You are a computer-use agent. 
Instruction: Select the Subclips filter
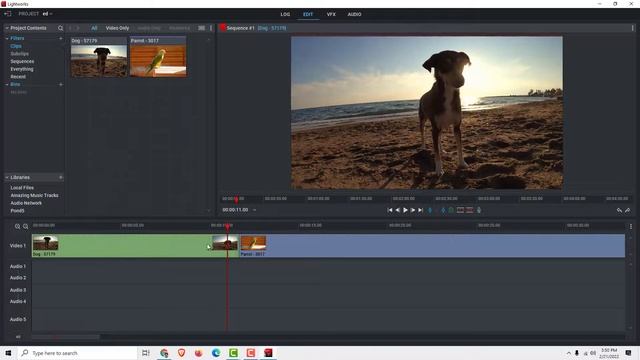coord(20,54)
